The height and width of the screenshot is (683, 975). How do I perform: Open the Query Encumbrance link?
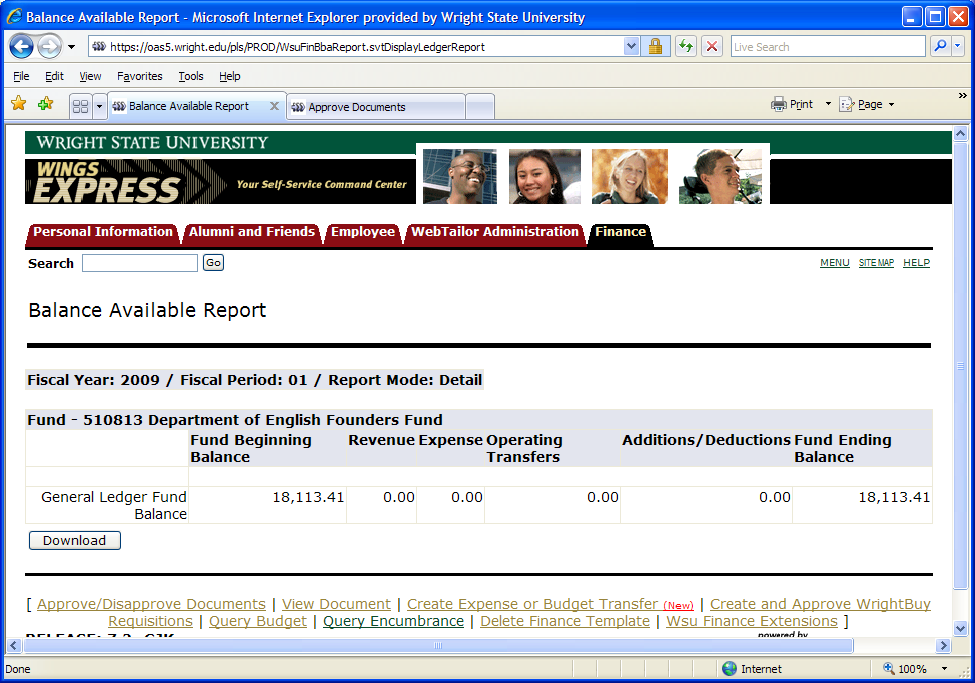click(x=393, y=621)
